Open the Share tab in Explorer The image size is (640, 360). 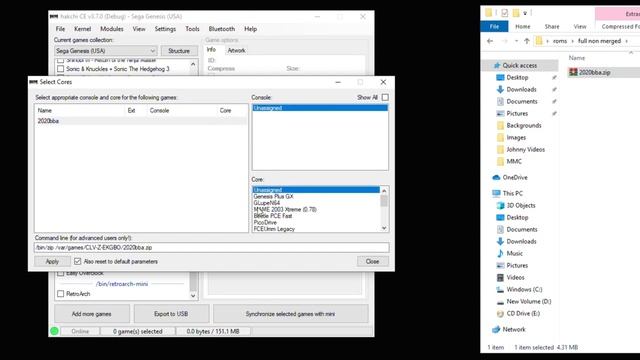(552, 27)
